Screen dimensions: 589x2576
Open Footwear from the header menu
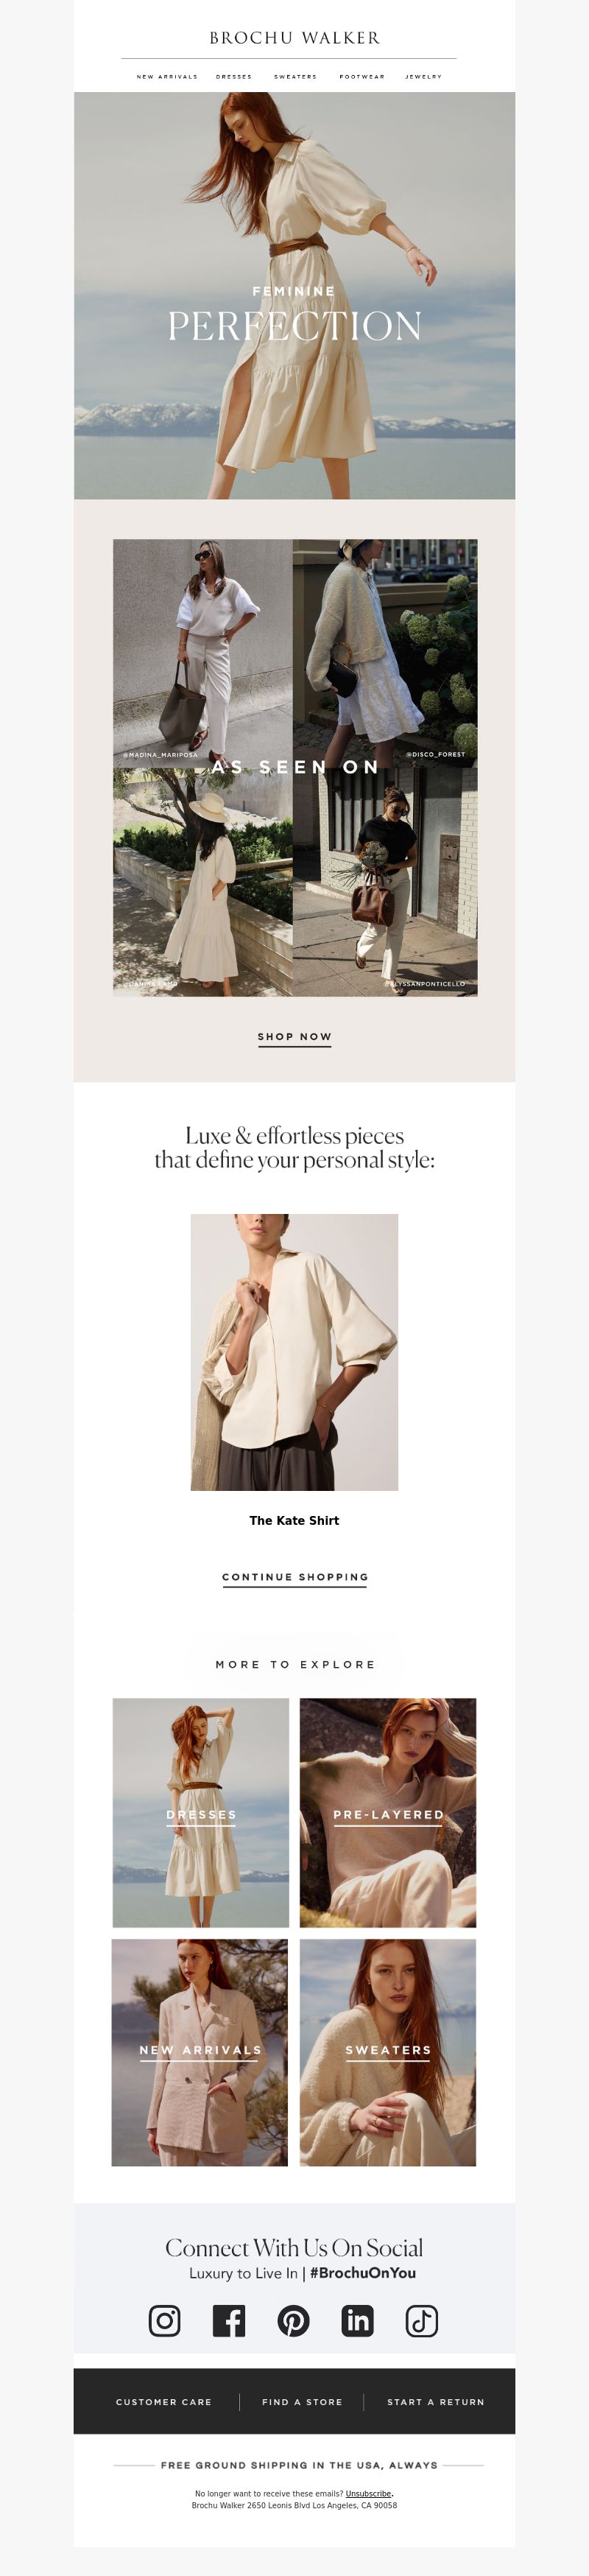click(x=362, y=76)
